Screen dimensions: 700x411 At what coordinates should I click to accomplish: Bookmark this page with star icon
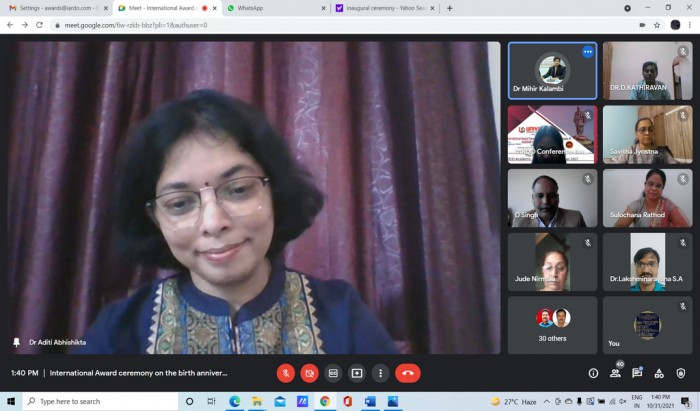pos(657,25)
